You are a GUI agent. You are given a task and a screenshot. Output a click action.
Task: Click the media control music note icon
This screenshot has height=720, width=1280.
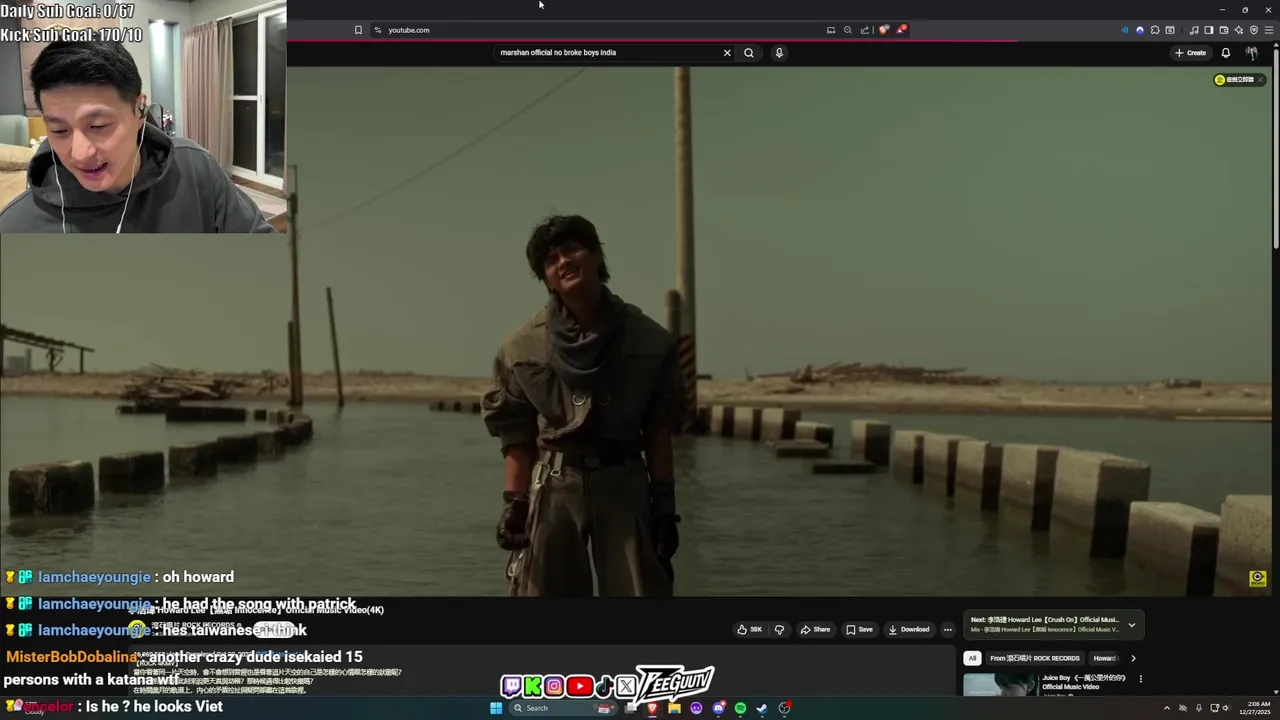coord(1194,30)
